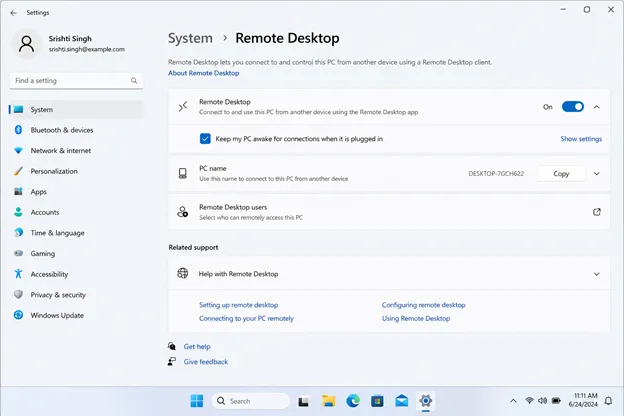Launch File Explorer from taskbar
624x416 pixels.
coord(328,401)
